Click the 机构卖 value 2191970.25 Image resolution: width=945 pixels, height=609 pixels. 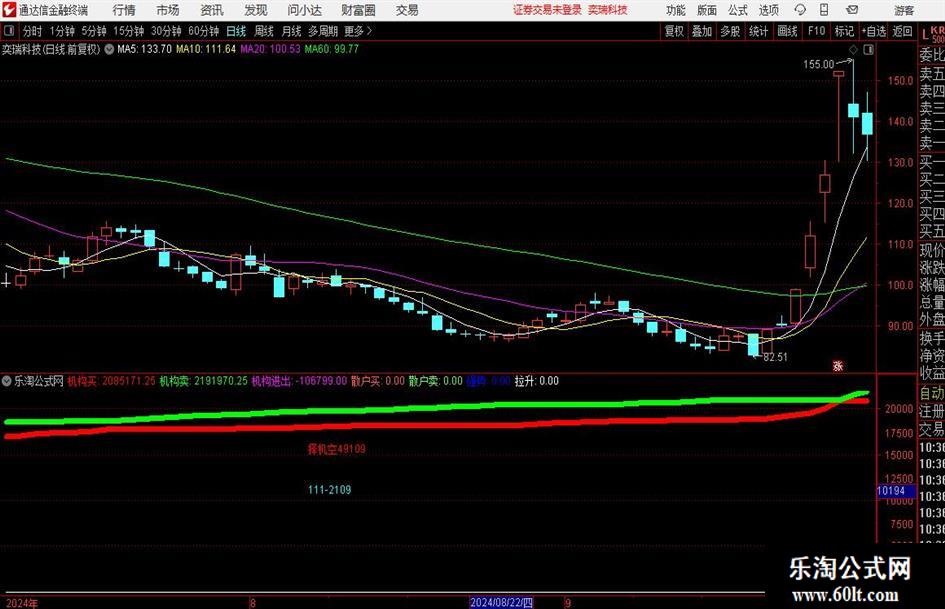(221, 381)
